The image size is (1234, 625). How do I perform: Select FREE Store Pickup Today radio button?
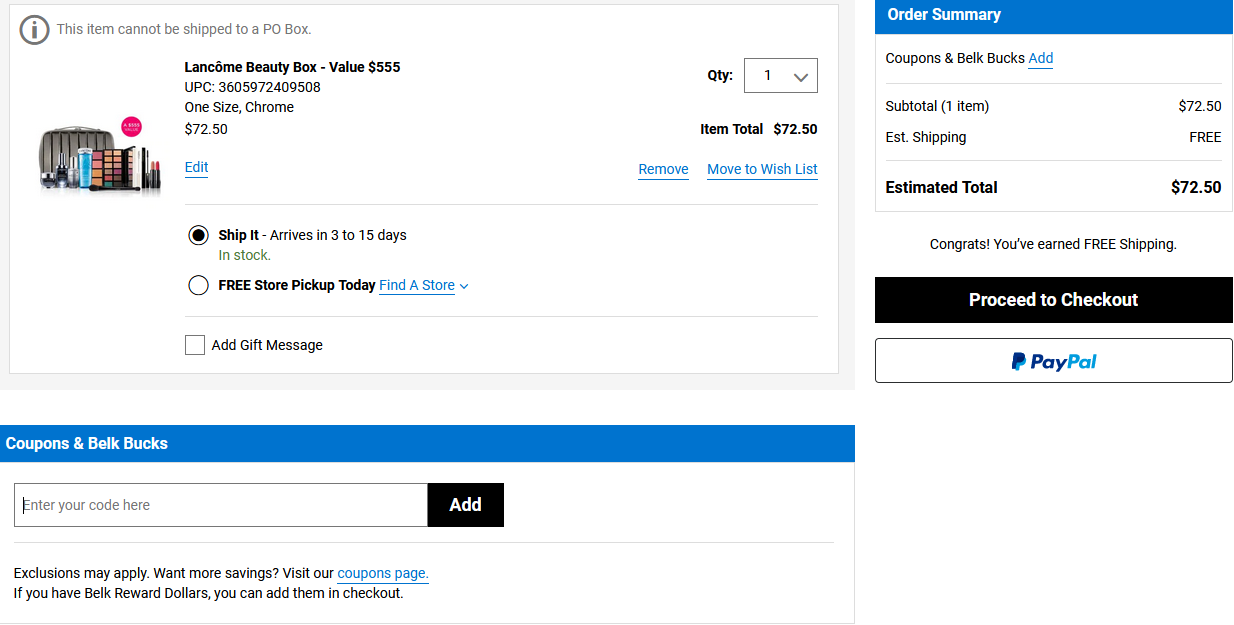coord(198,285)
